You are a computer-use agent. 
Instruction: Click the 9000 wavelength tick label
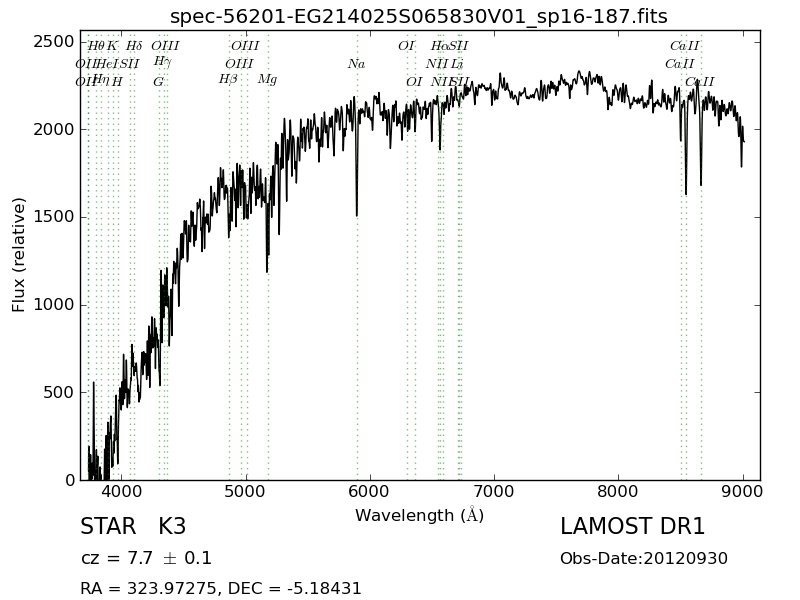point(743,492)
